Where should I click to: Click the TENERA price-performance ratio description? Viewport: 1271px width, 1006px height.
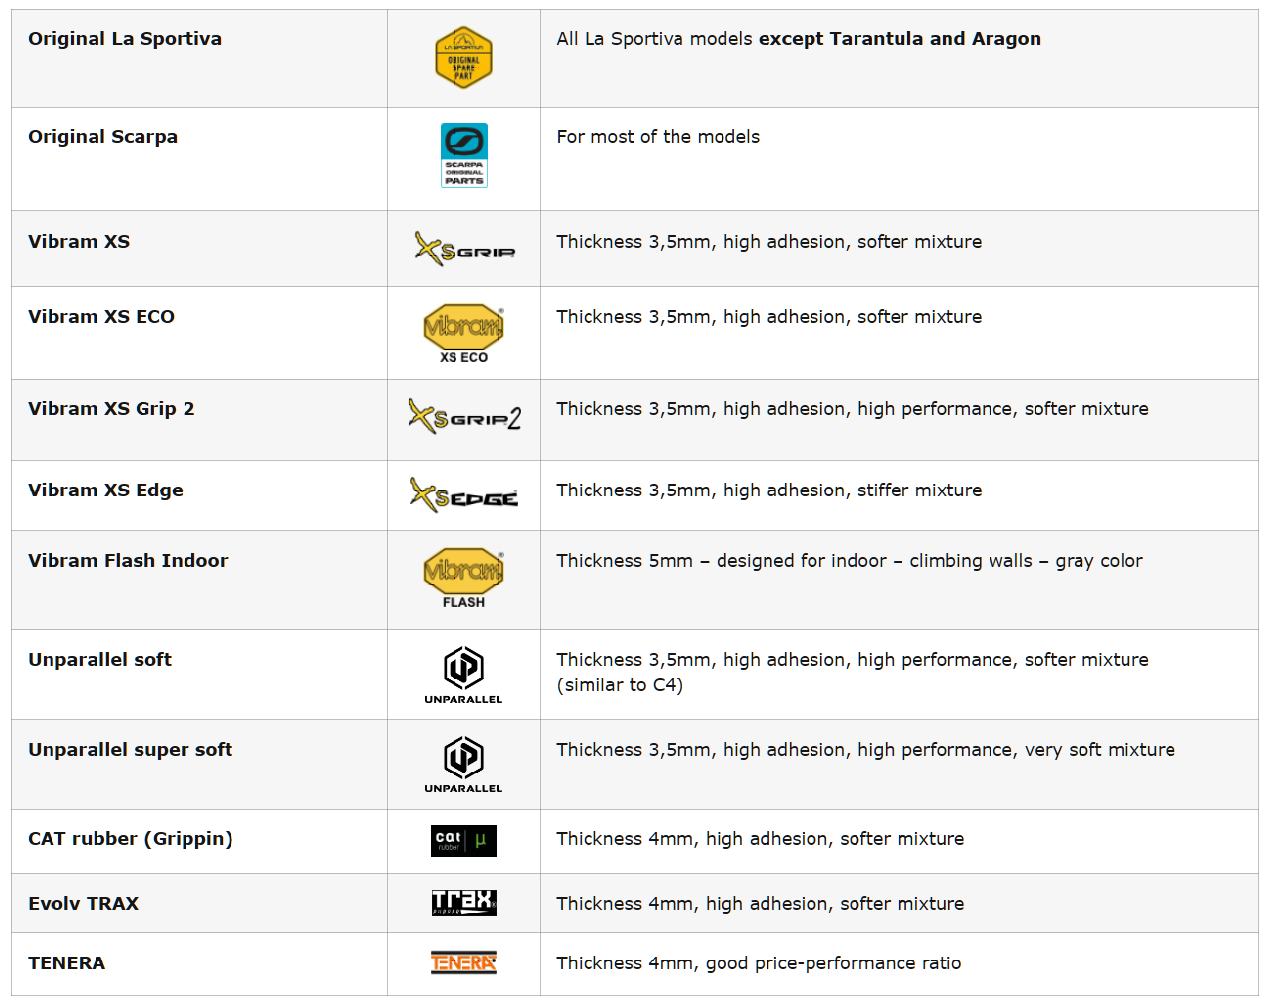[759, 963]
